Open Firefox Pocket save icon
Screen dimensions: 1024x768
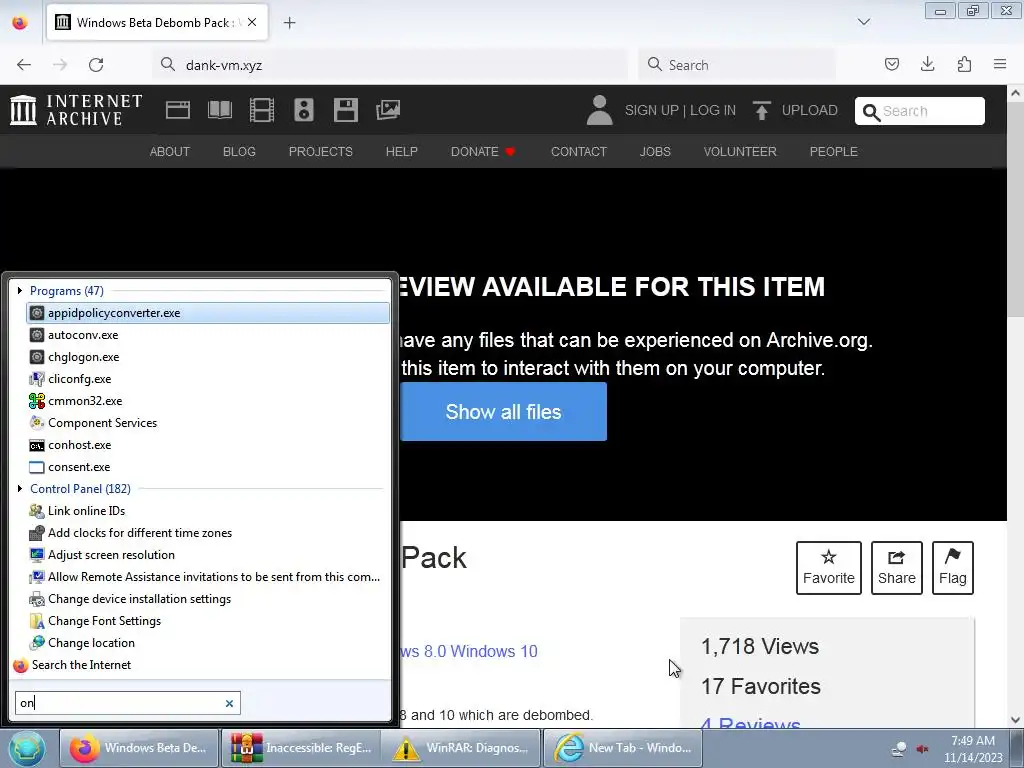[x=891, y=64]
